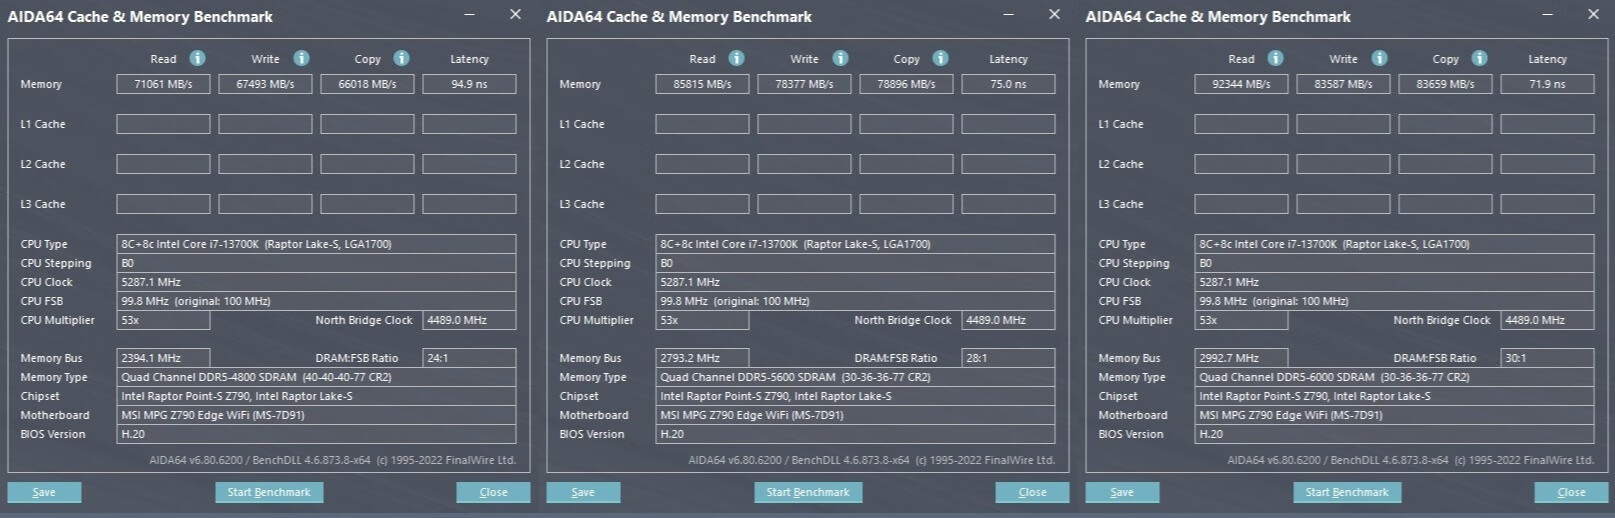Start Benchmark in the DDR5-6000 window
1615x518 pixels.
click(x=1347, y=492)
